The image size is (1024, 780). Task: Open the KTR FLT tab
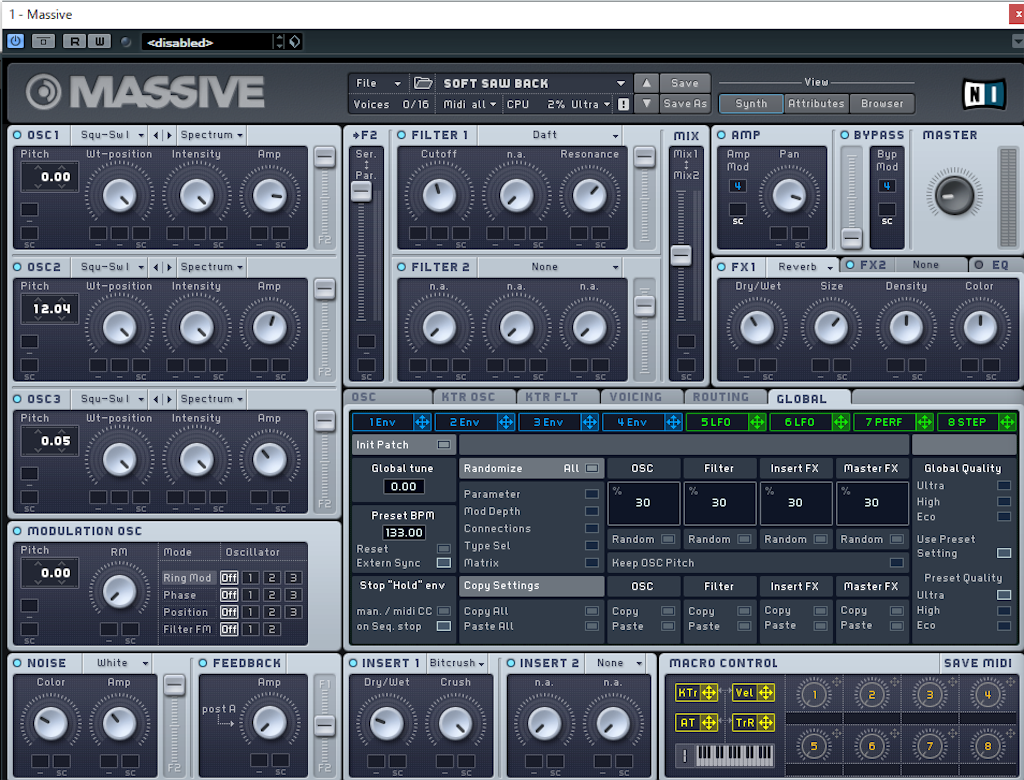[x=556, y=397]
